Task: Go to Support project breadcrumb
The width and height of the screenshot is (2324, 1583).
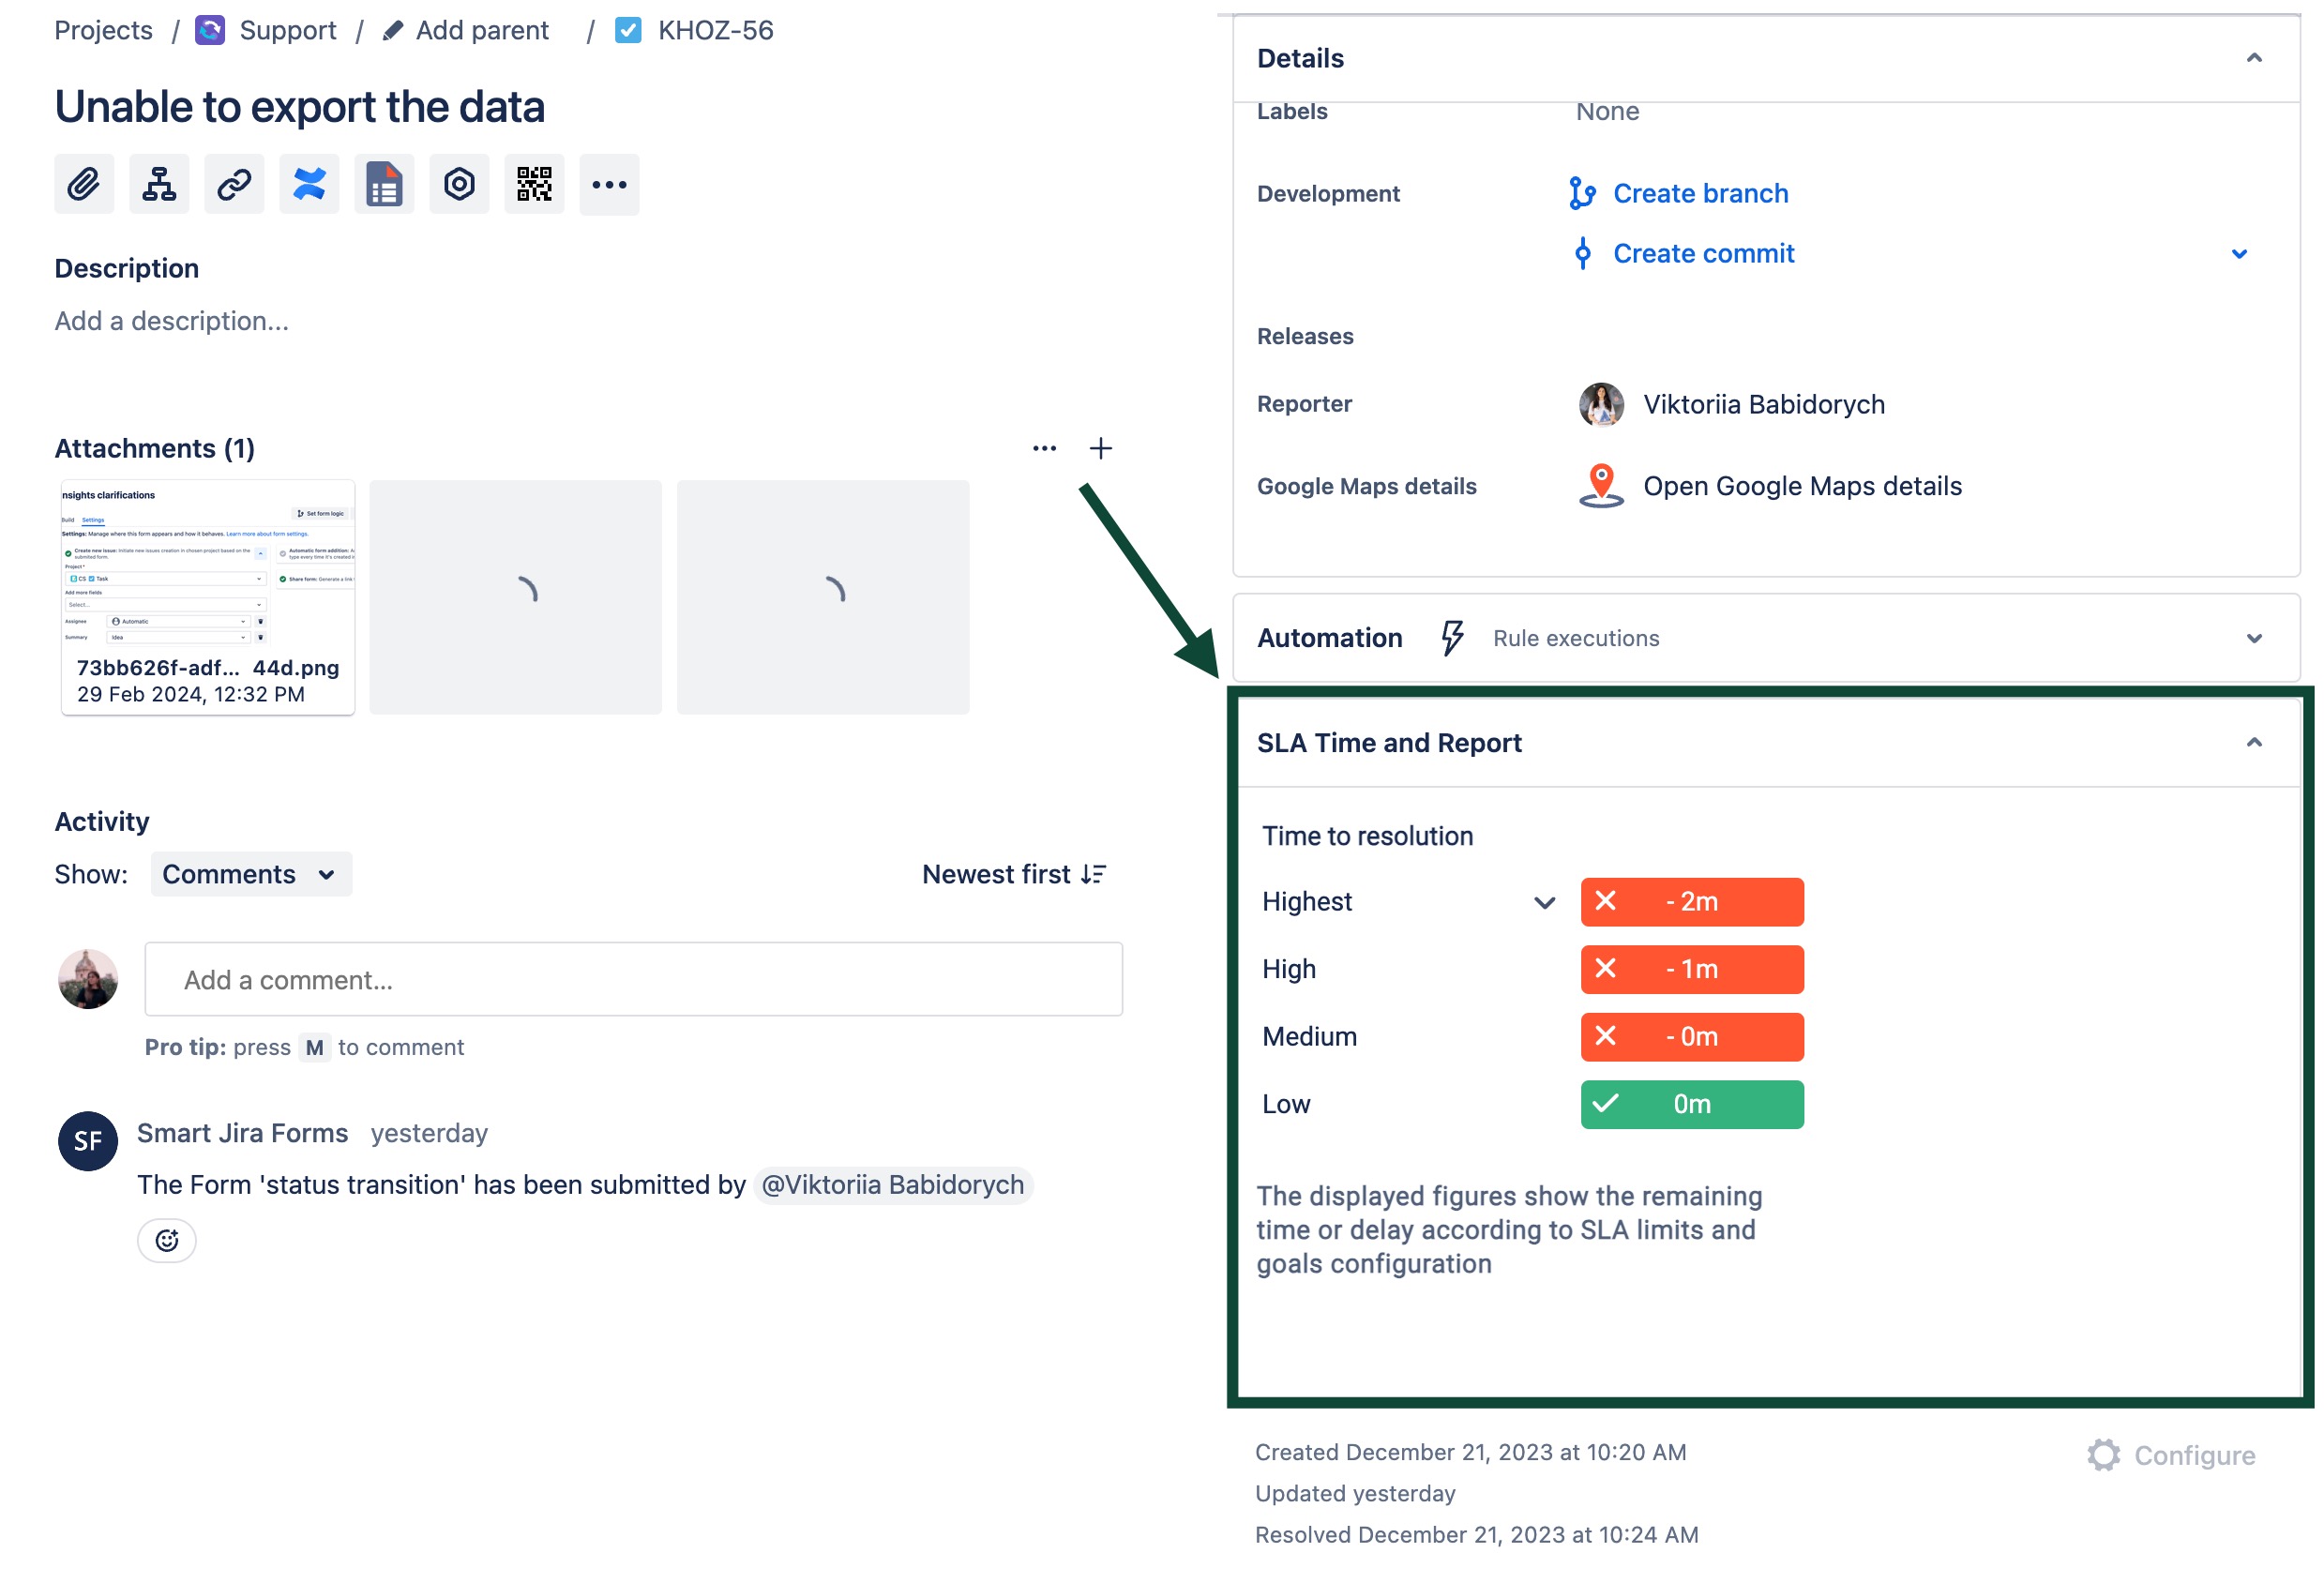Action: [x=287, y=30]
